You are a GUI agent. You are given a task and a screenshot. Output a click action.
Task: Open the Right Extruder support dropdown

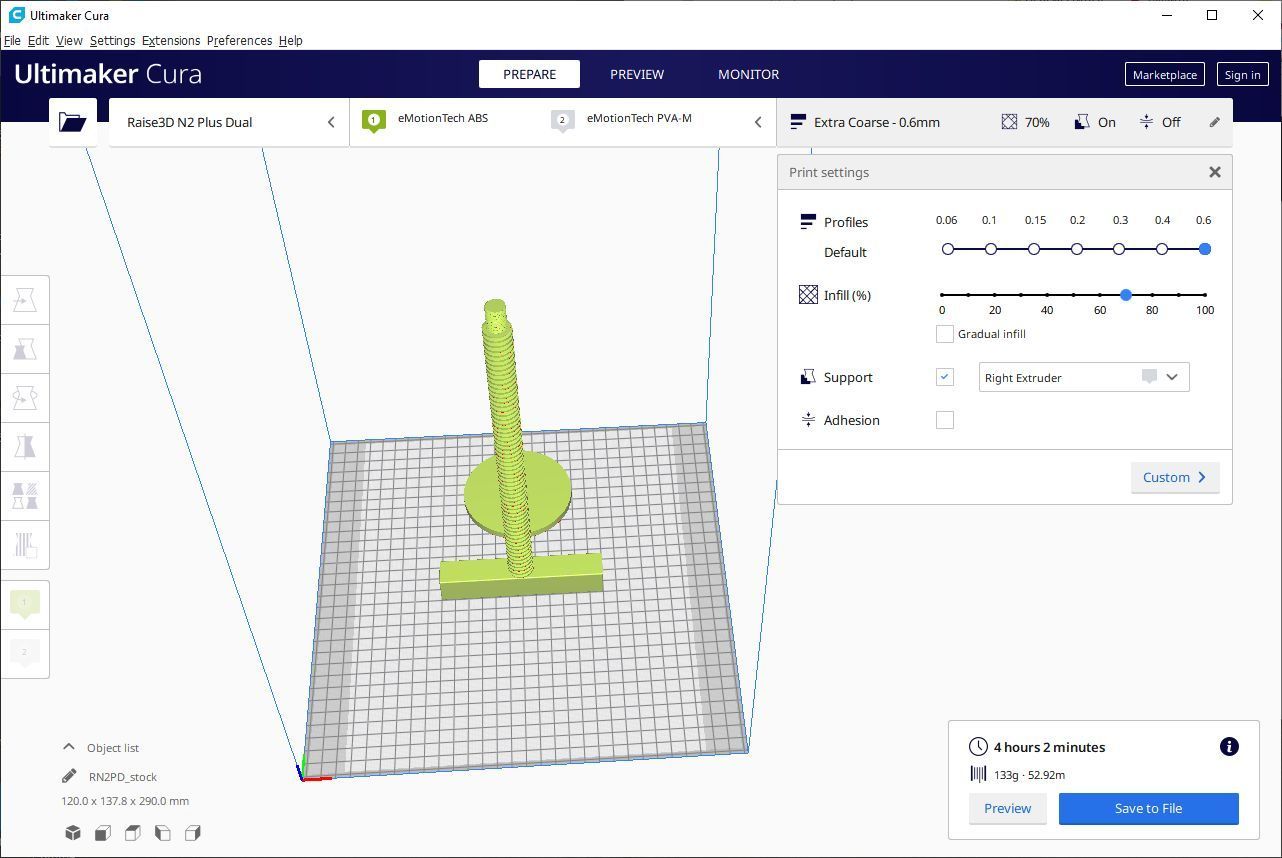click(1084, 377)
